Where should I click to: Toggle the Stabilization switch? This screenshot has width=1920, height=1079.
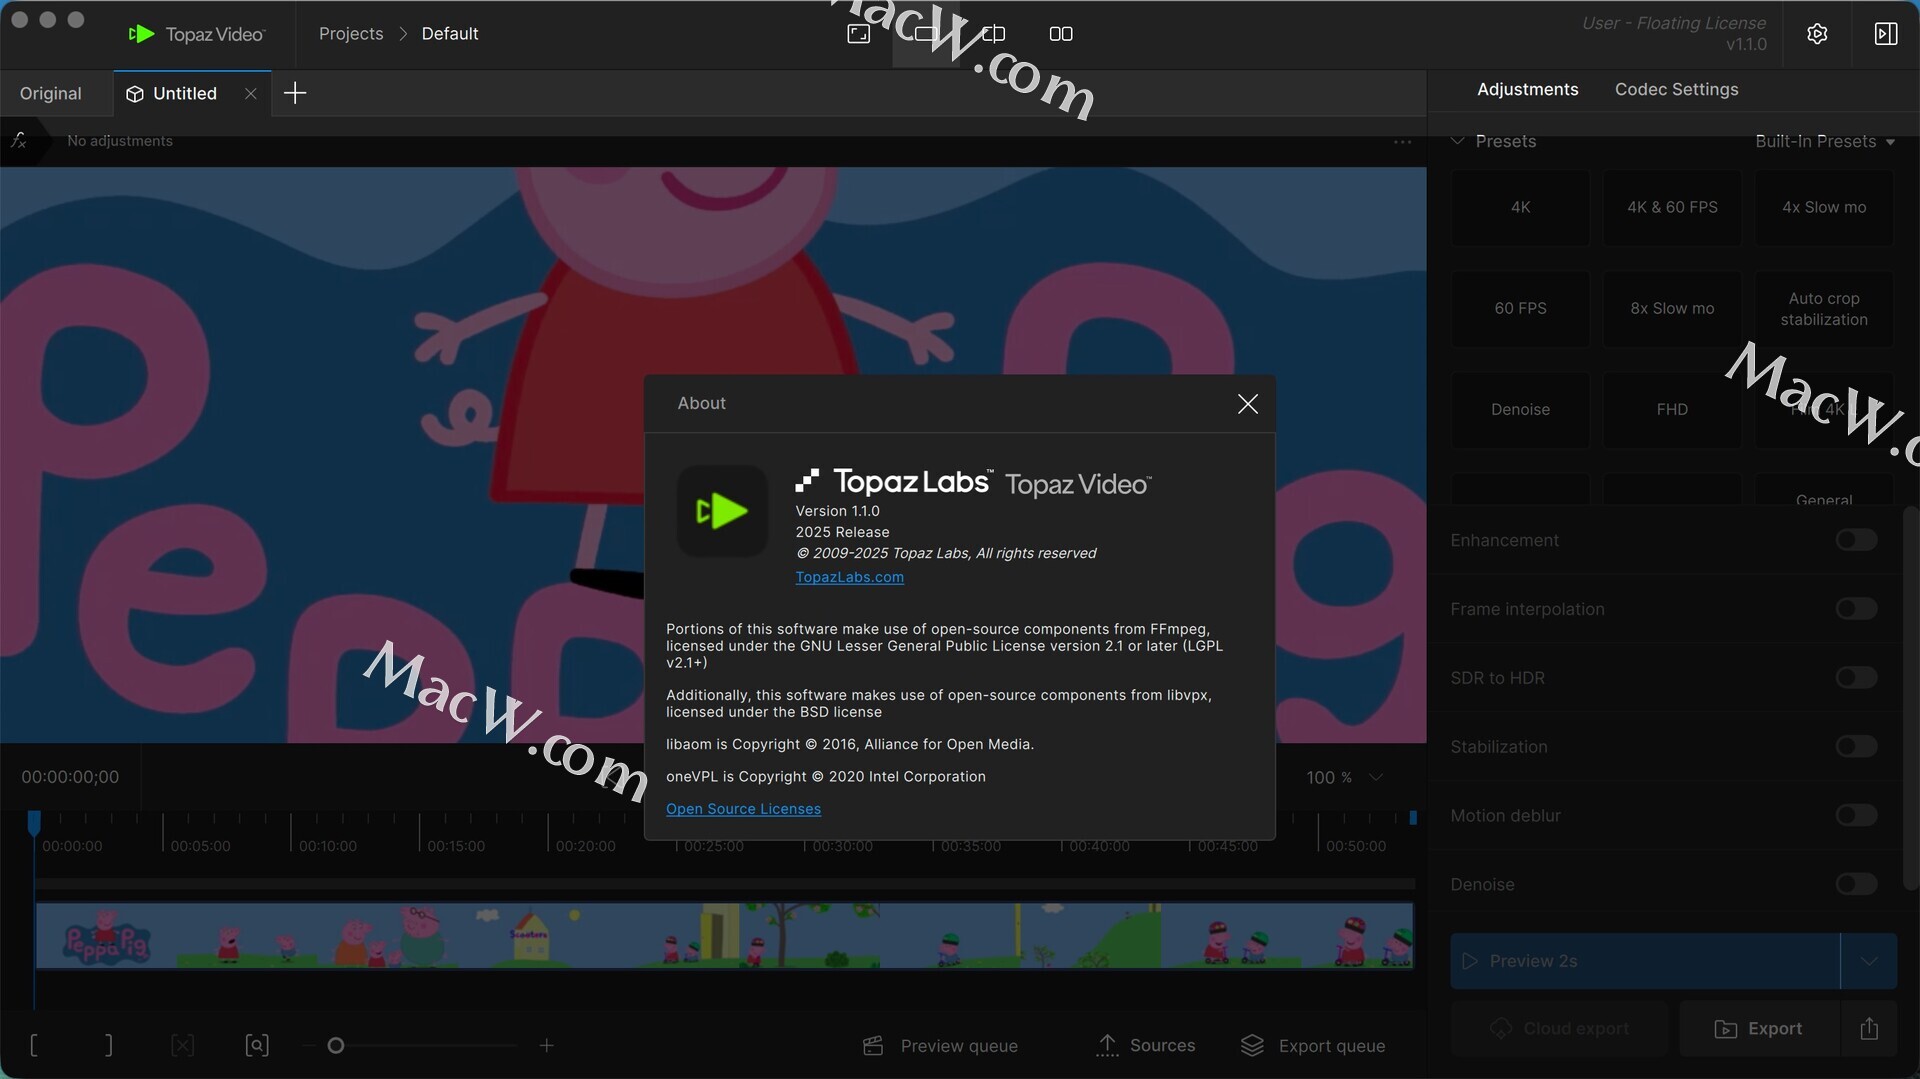coord(1856,747)
